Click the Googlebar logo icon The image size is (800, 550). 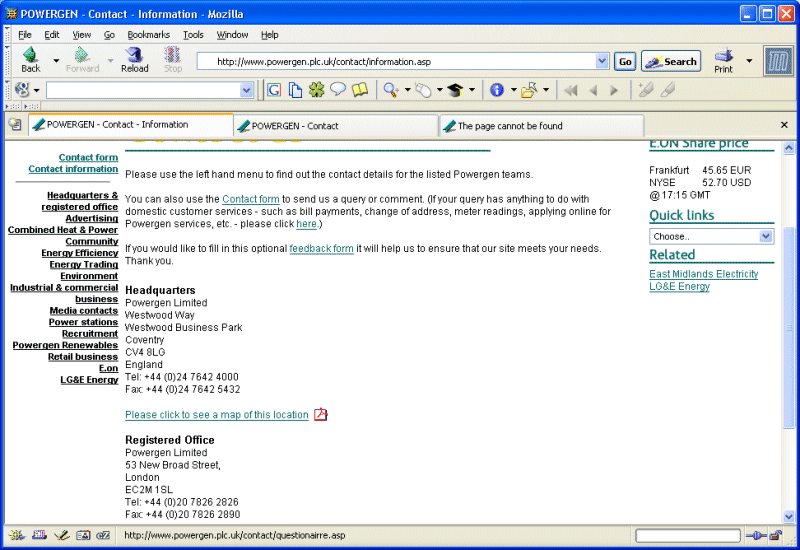click(22, 90)
